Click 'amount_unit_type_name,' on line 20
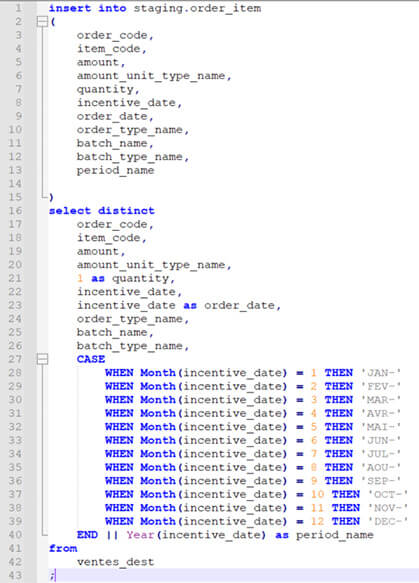Image resolution: width=419 pixels, height=583 pixels. (x=154, y=265)
